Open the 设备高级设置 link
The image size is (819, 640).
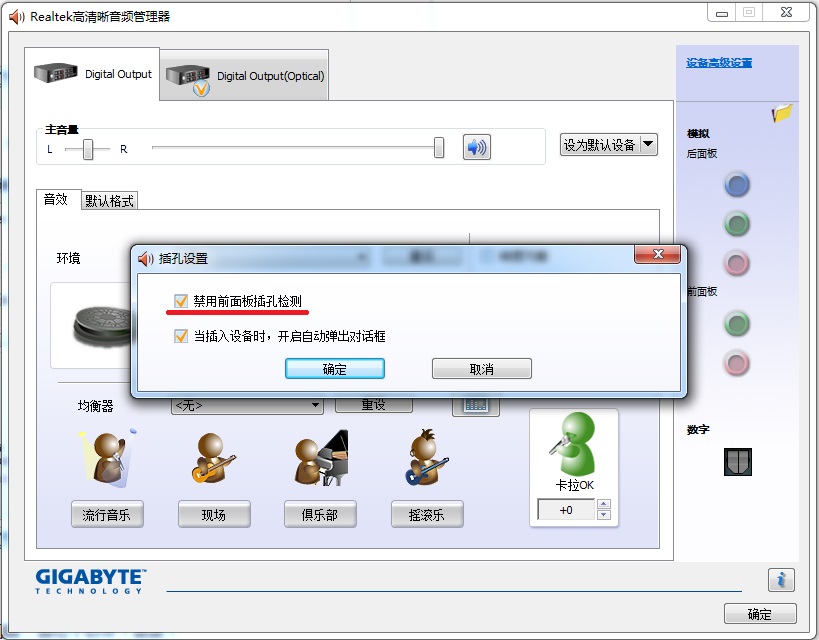pyautogui.click(x=719, y=63)
